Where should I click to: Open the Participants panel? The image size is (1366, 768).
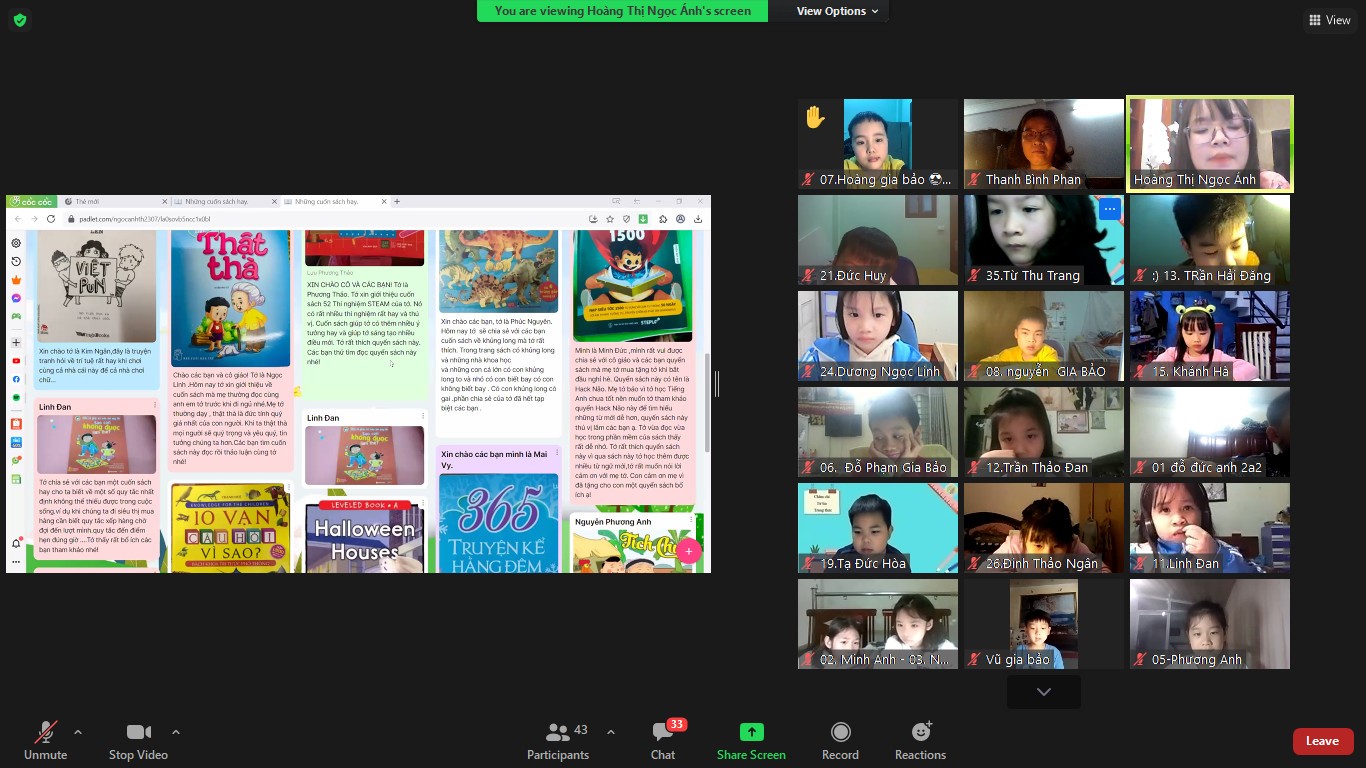[558, 741]
